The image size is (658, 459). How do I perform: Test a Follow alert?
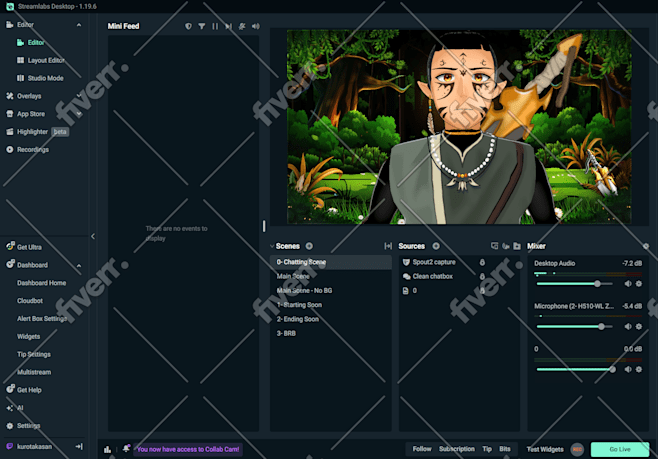coord(422,449)
